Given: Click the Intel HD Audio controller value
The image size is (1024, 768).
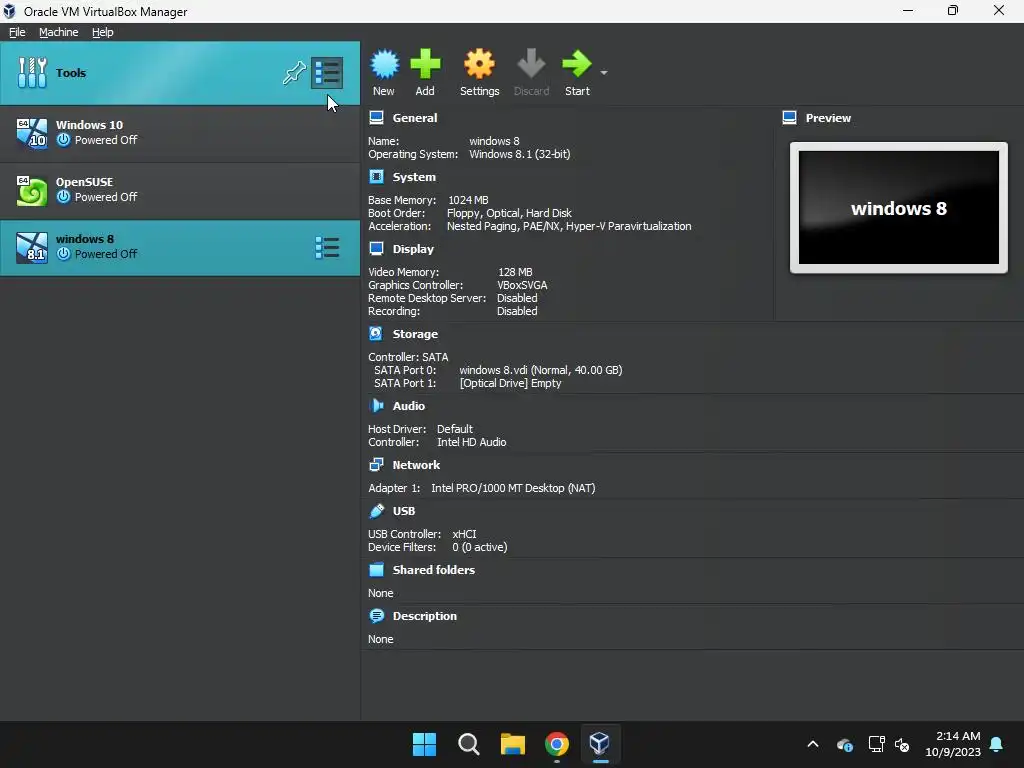Looking at the screenshot, I should tap(472, 442).
